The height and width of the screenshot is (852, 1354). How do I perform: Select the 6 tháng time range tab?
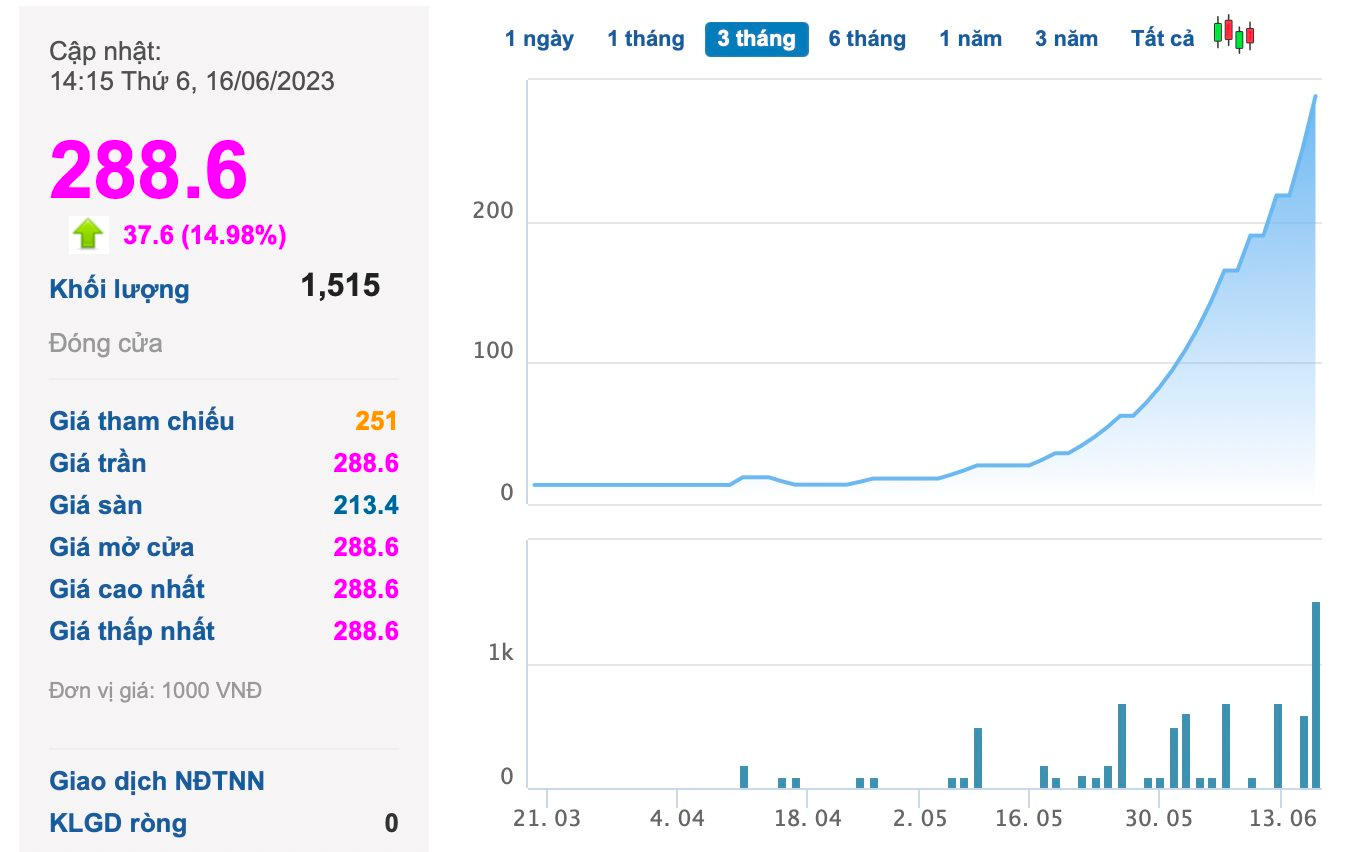[867, 39]
